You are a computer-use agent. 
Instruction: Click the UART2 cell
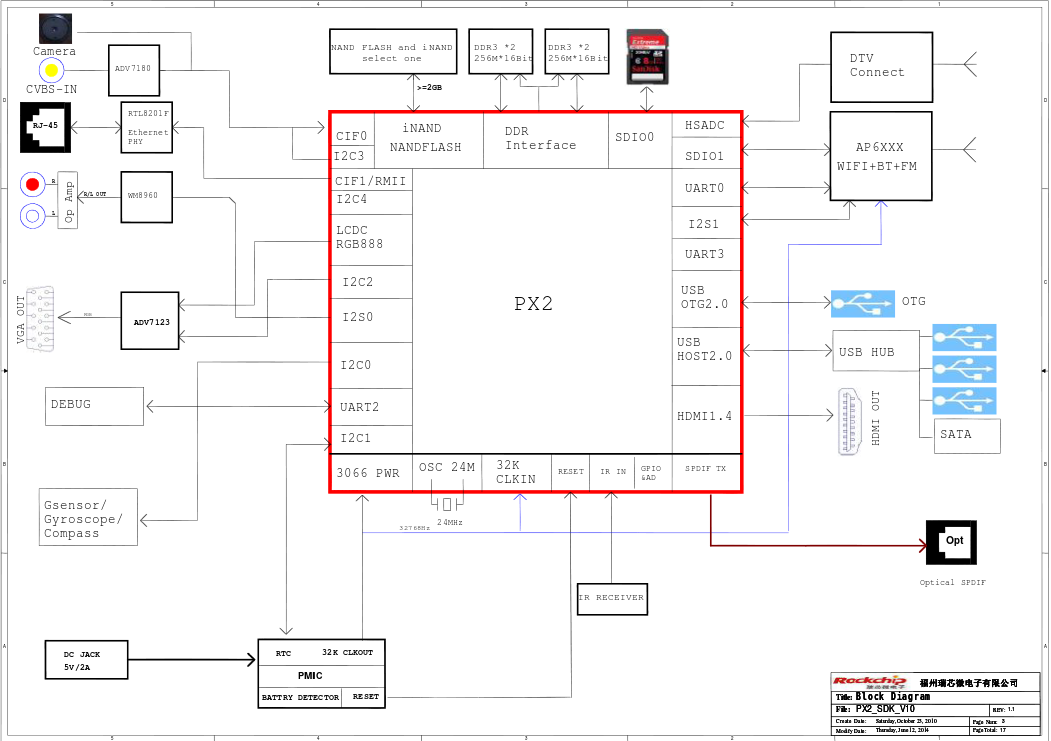point(372,407)
